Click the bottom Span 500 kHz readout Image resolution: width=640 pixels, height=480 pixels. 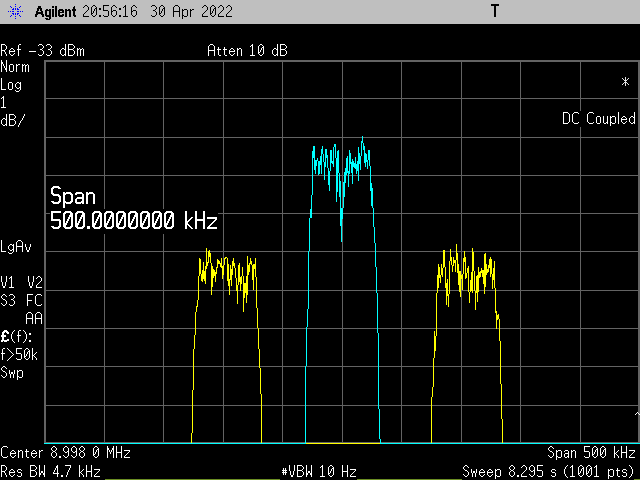pyautogui.click(x=591, y=453)
